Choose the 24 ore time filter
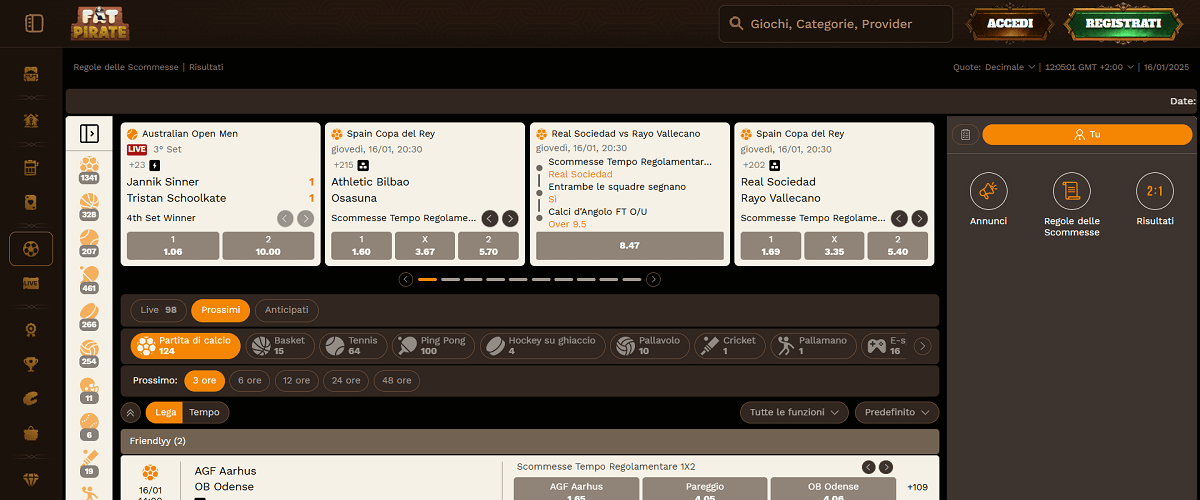 coord(346,380)
